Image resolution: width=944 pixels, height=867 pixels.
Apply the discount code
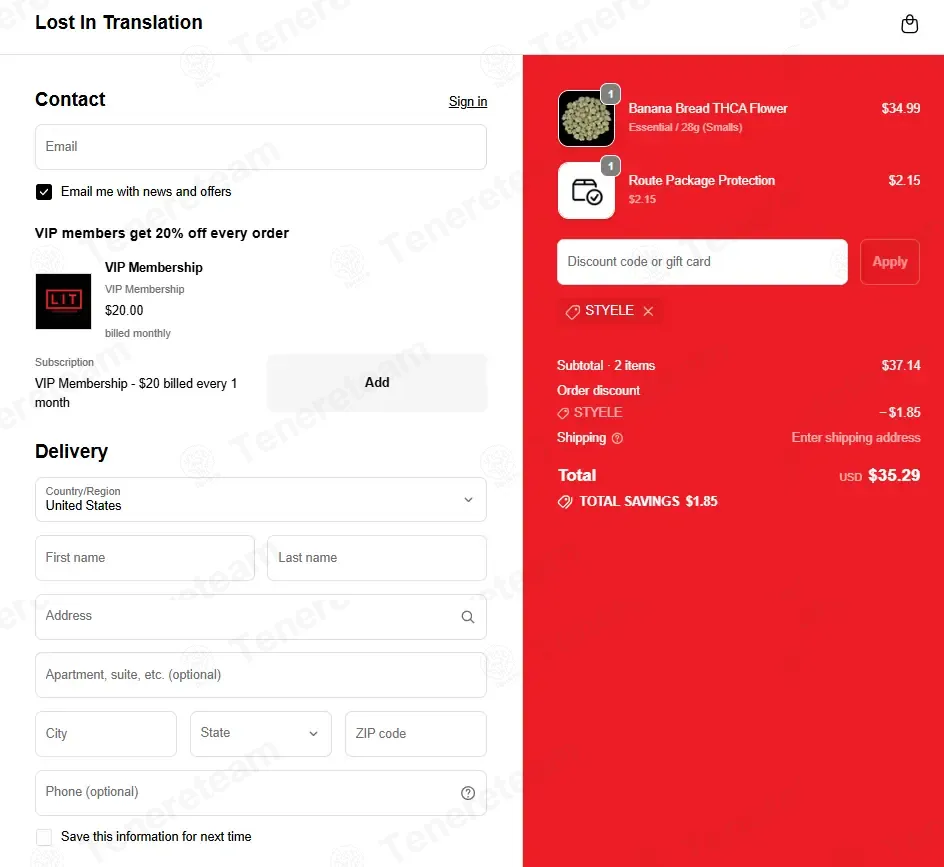(890, 262)
